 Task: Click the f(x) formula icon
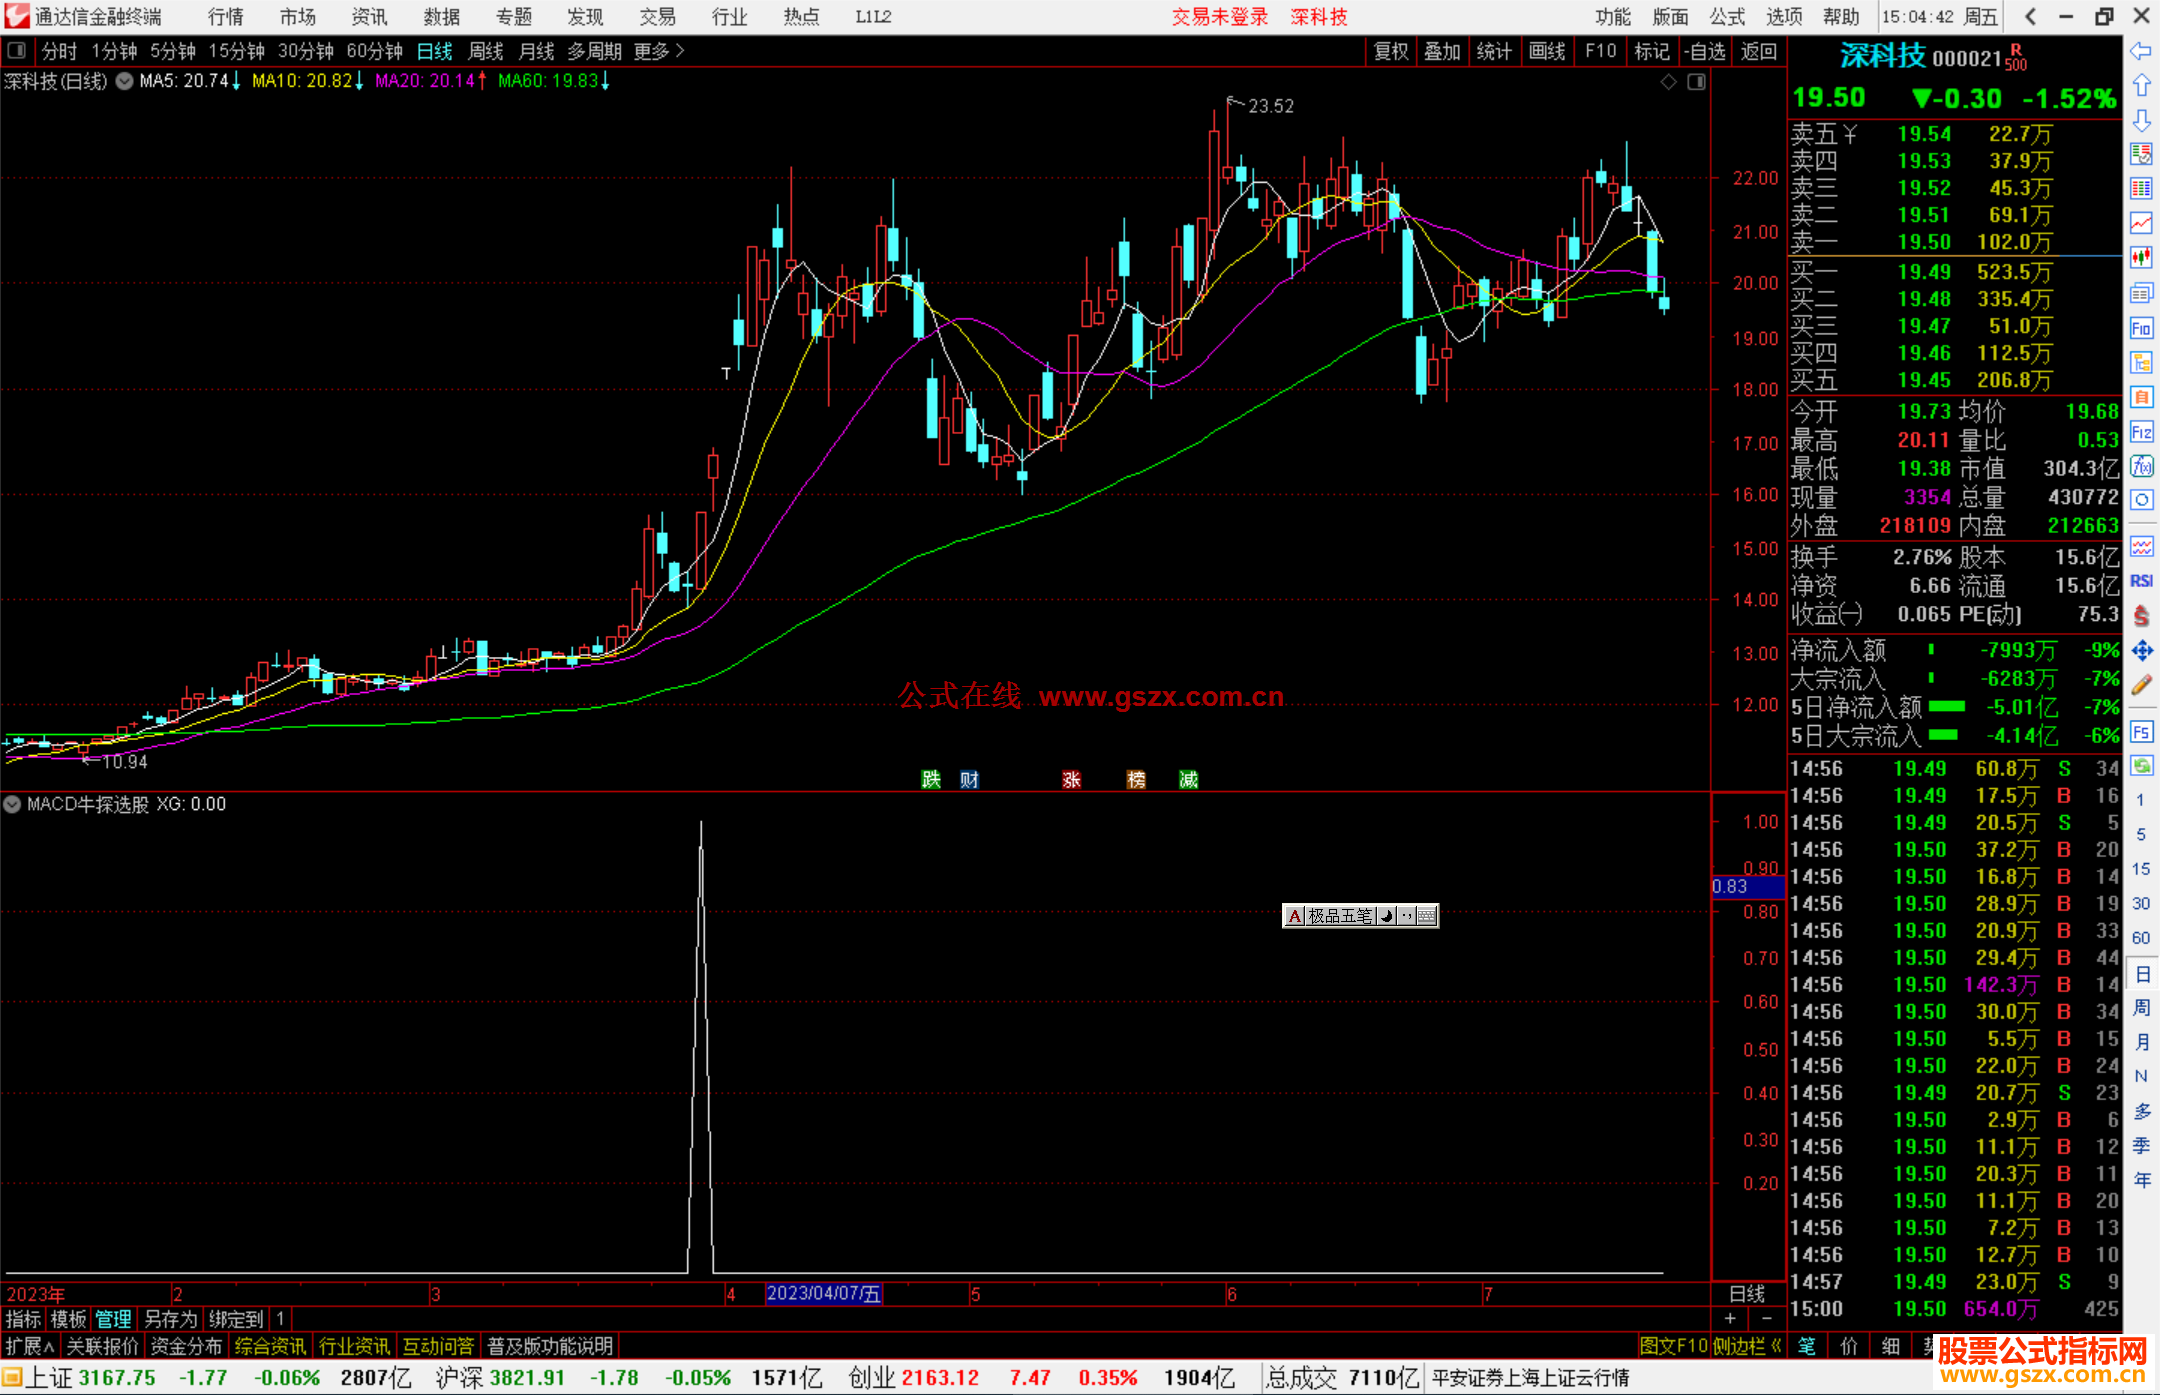[x=2141, y=467]
